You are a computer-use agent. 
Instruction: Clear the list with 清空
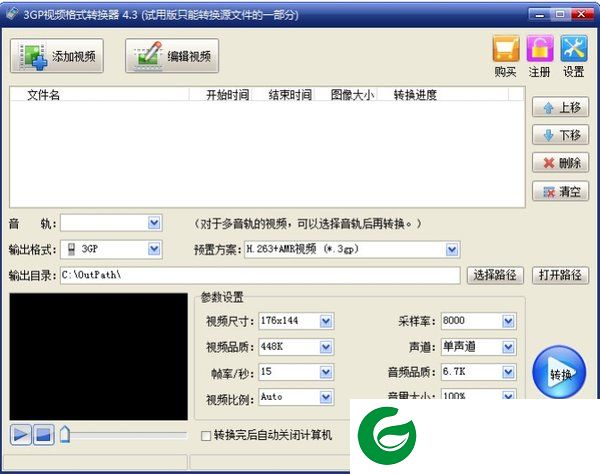pos(560,191)
